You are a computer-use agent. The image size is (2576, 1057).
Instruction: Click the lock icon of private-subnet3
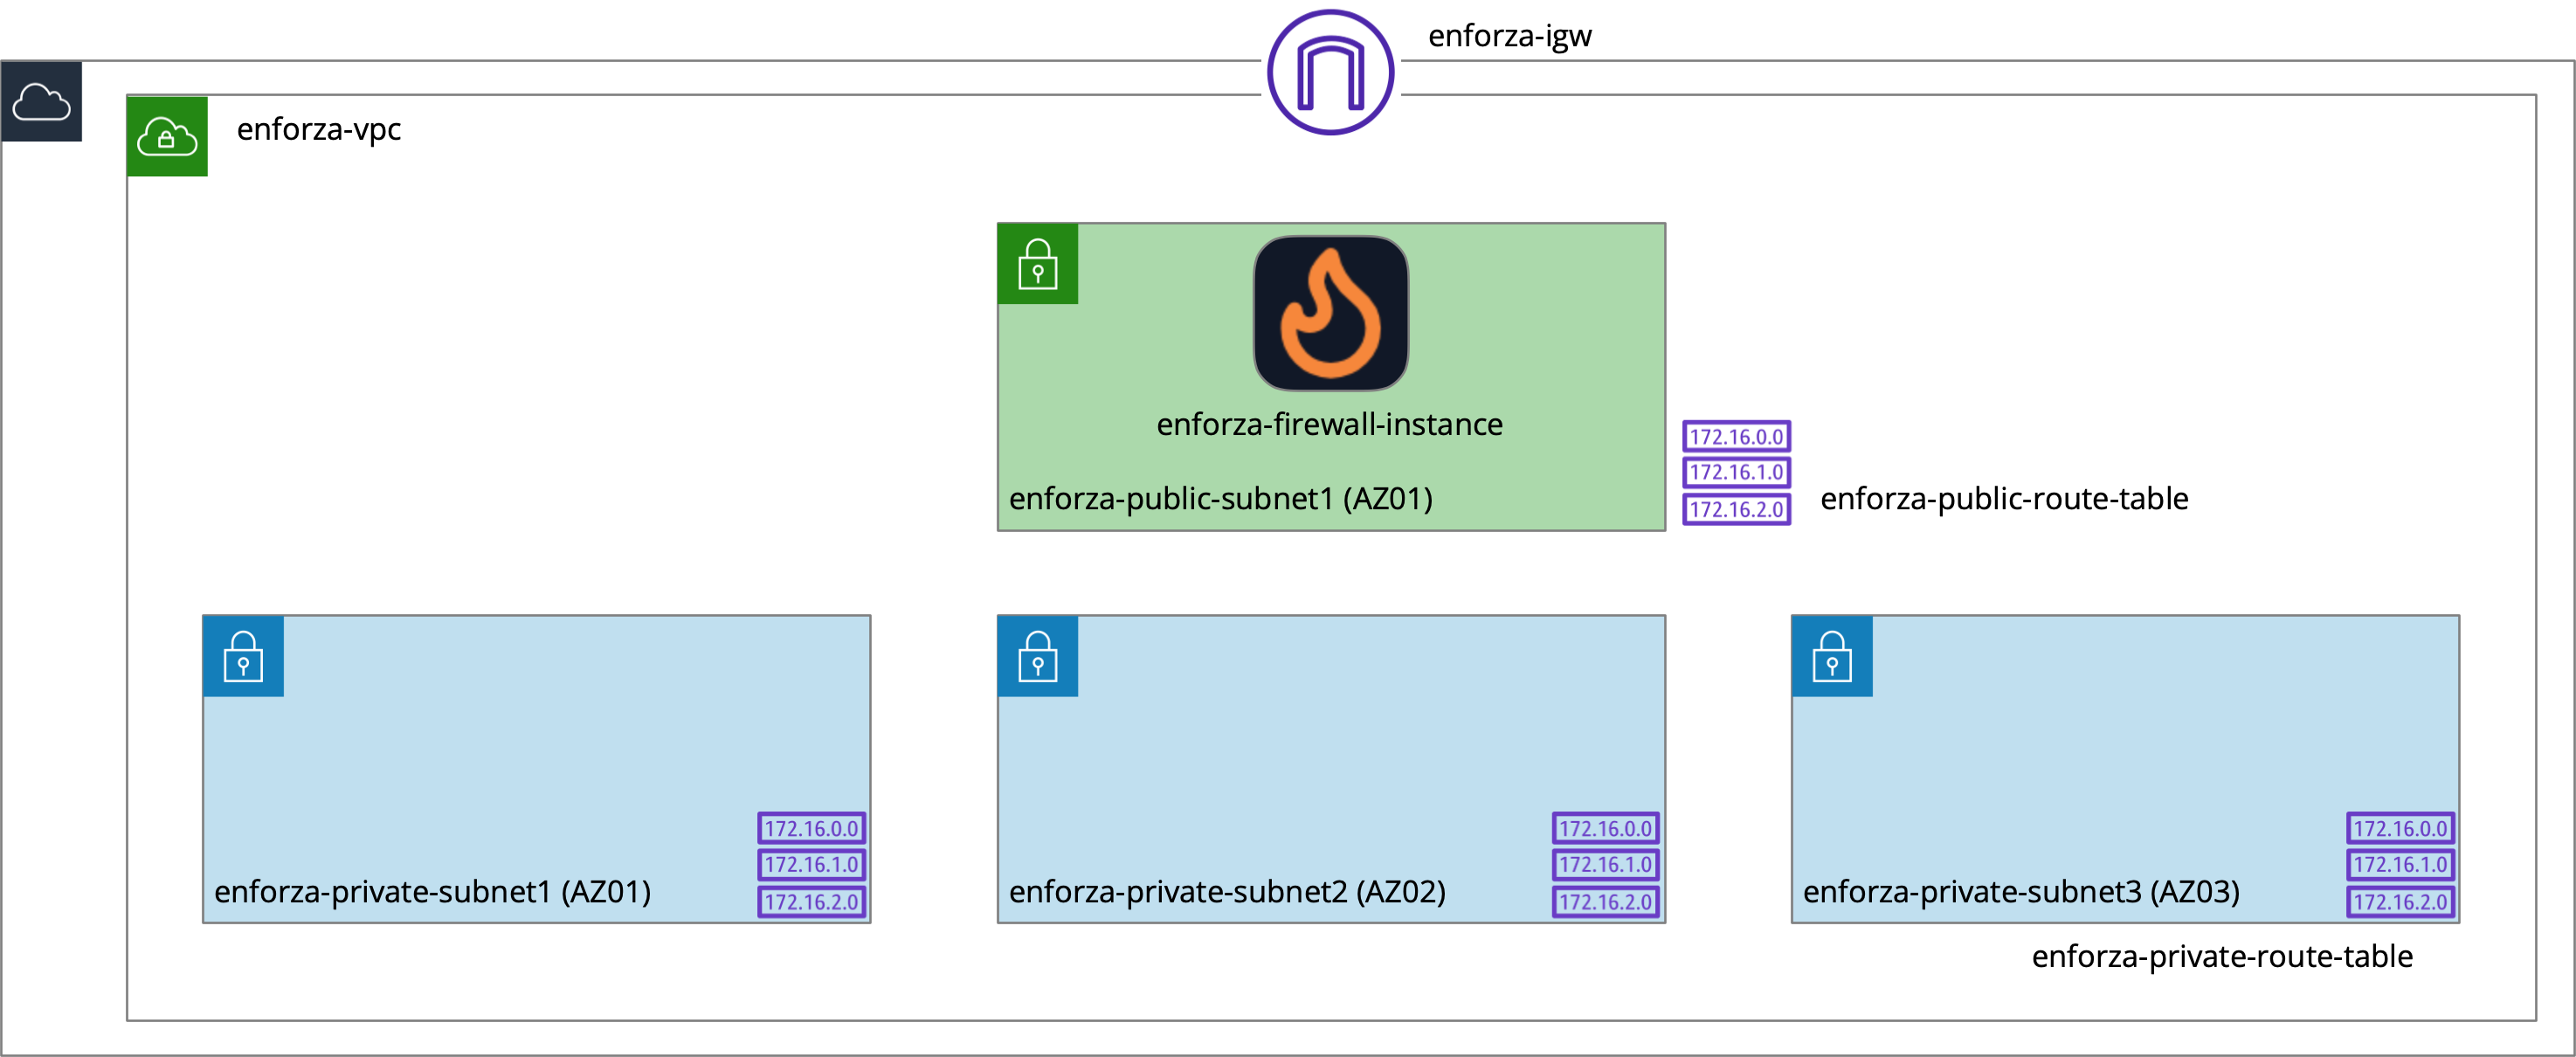click(1832, 656)
